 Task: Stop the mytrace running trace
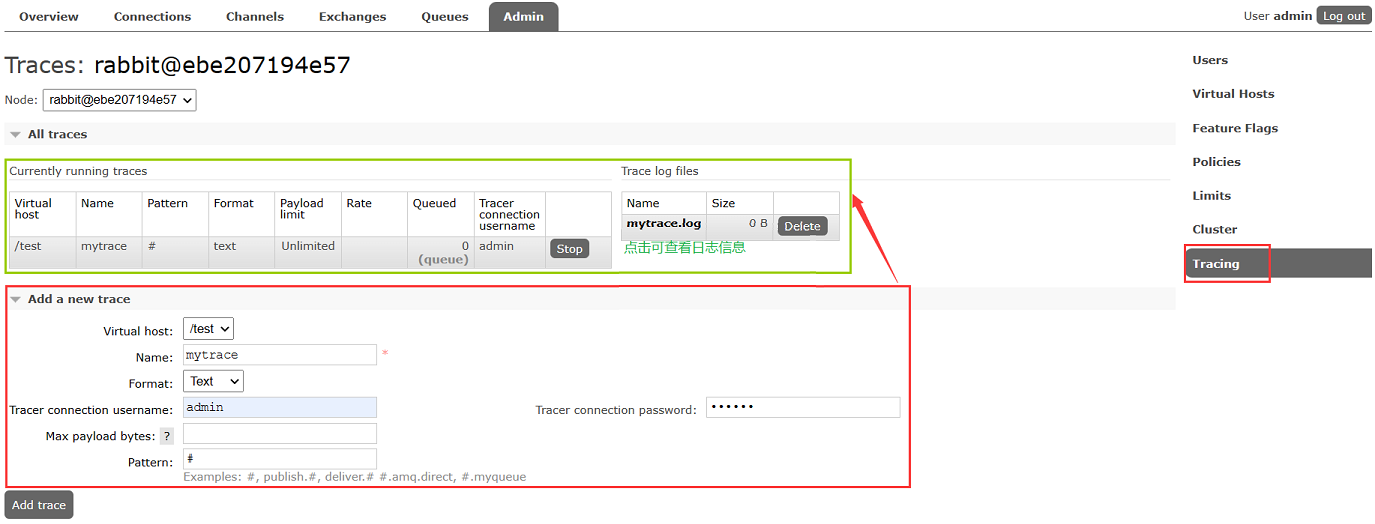pos(569,249)
